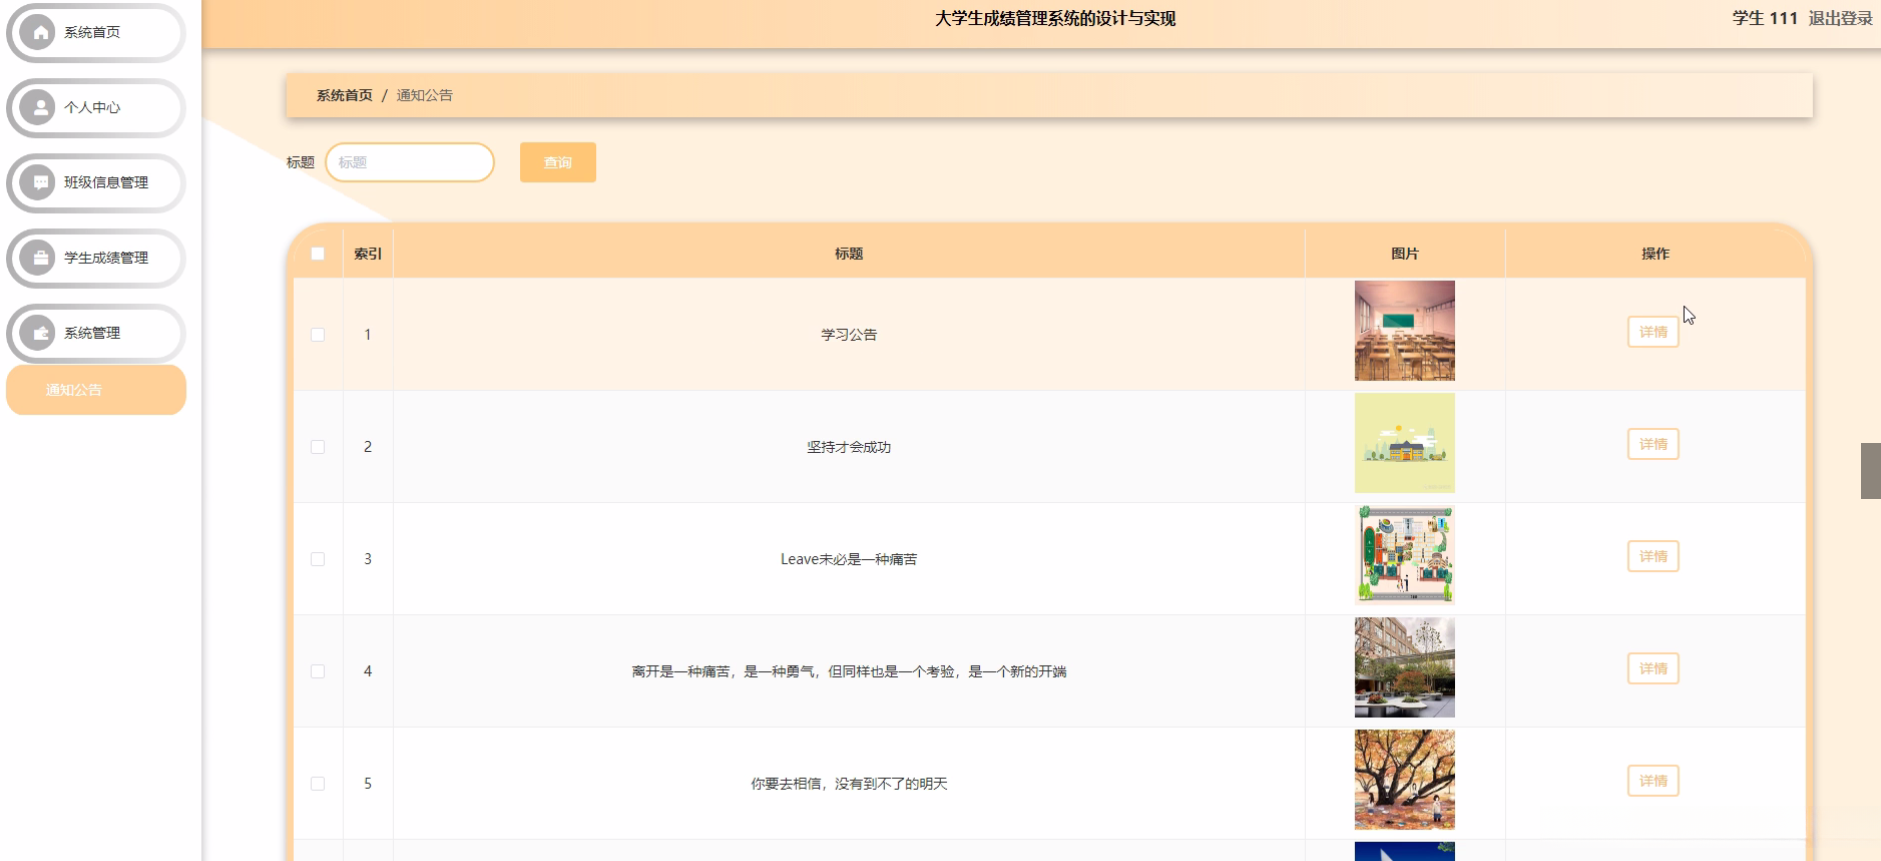Click the 查询 search button
Viewport: 1881px width, 861px height.
[558, 162]
